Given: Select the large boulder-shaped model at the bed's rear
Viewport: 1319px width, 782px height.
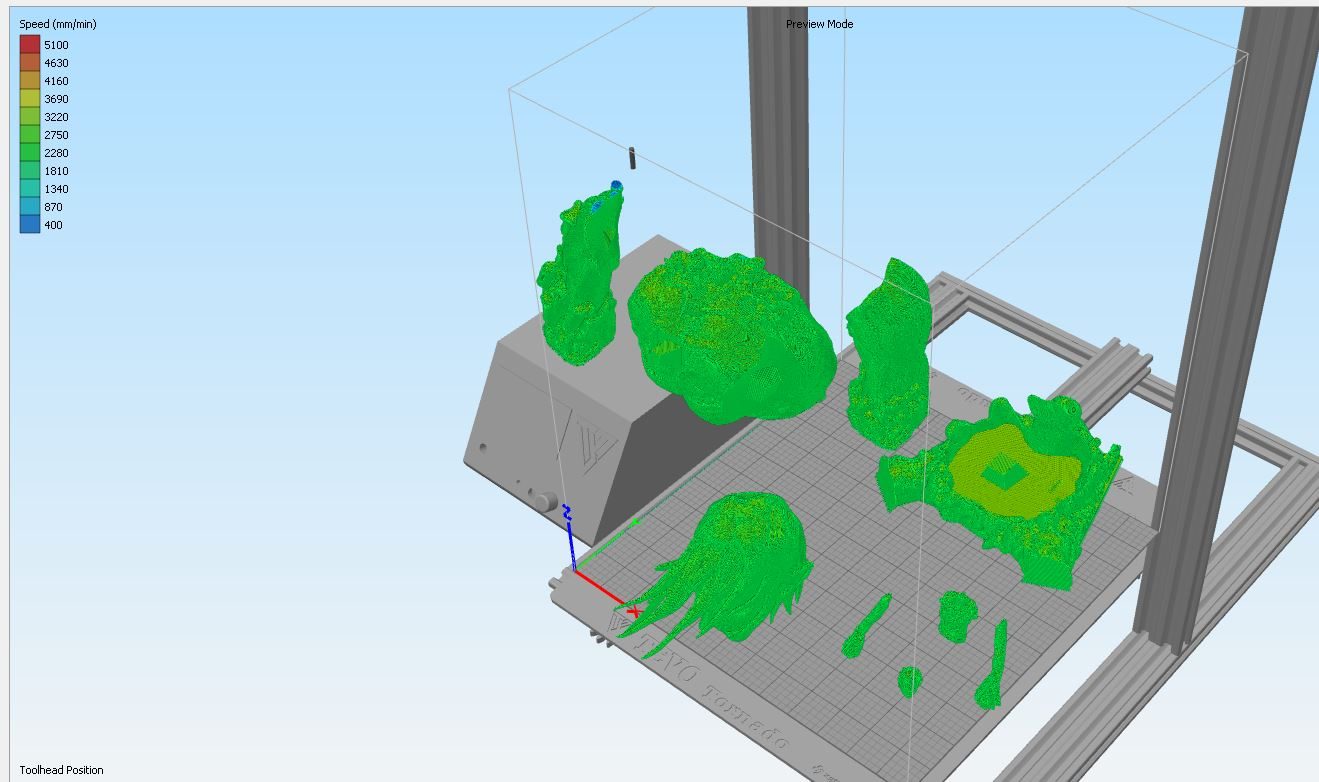Looking at the screenshot, I should click(731, 336).
